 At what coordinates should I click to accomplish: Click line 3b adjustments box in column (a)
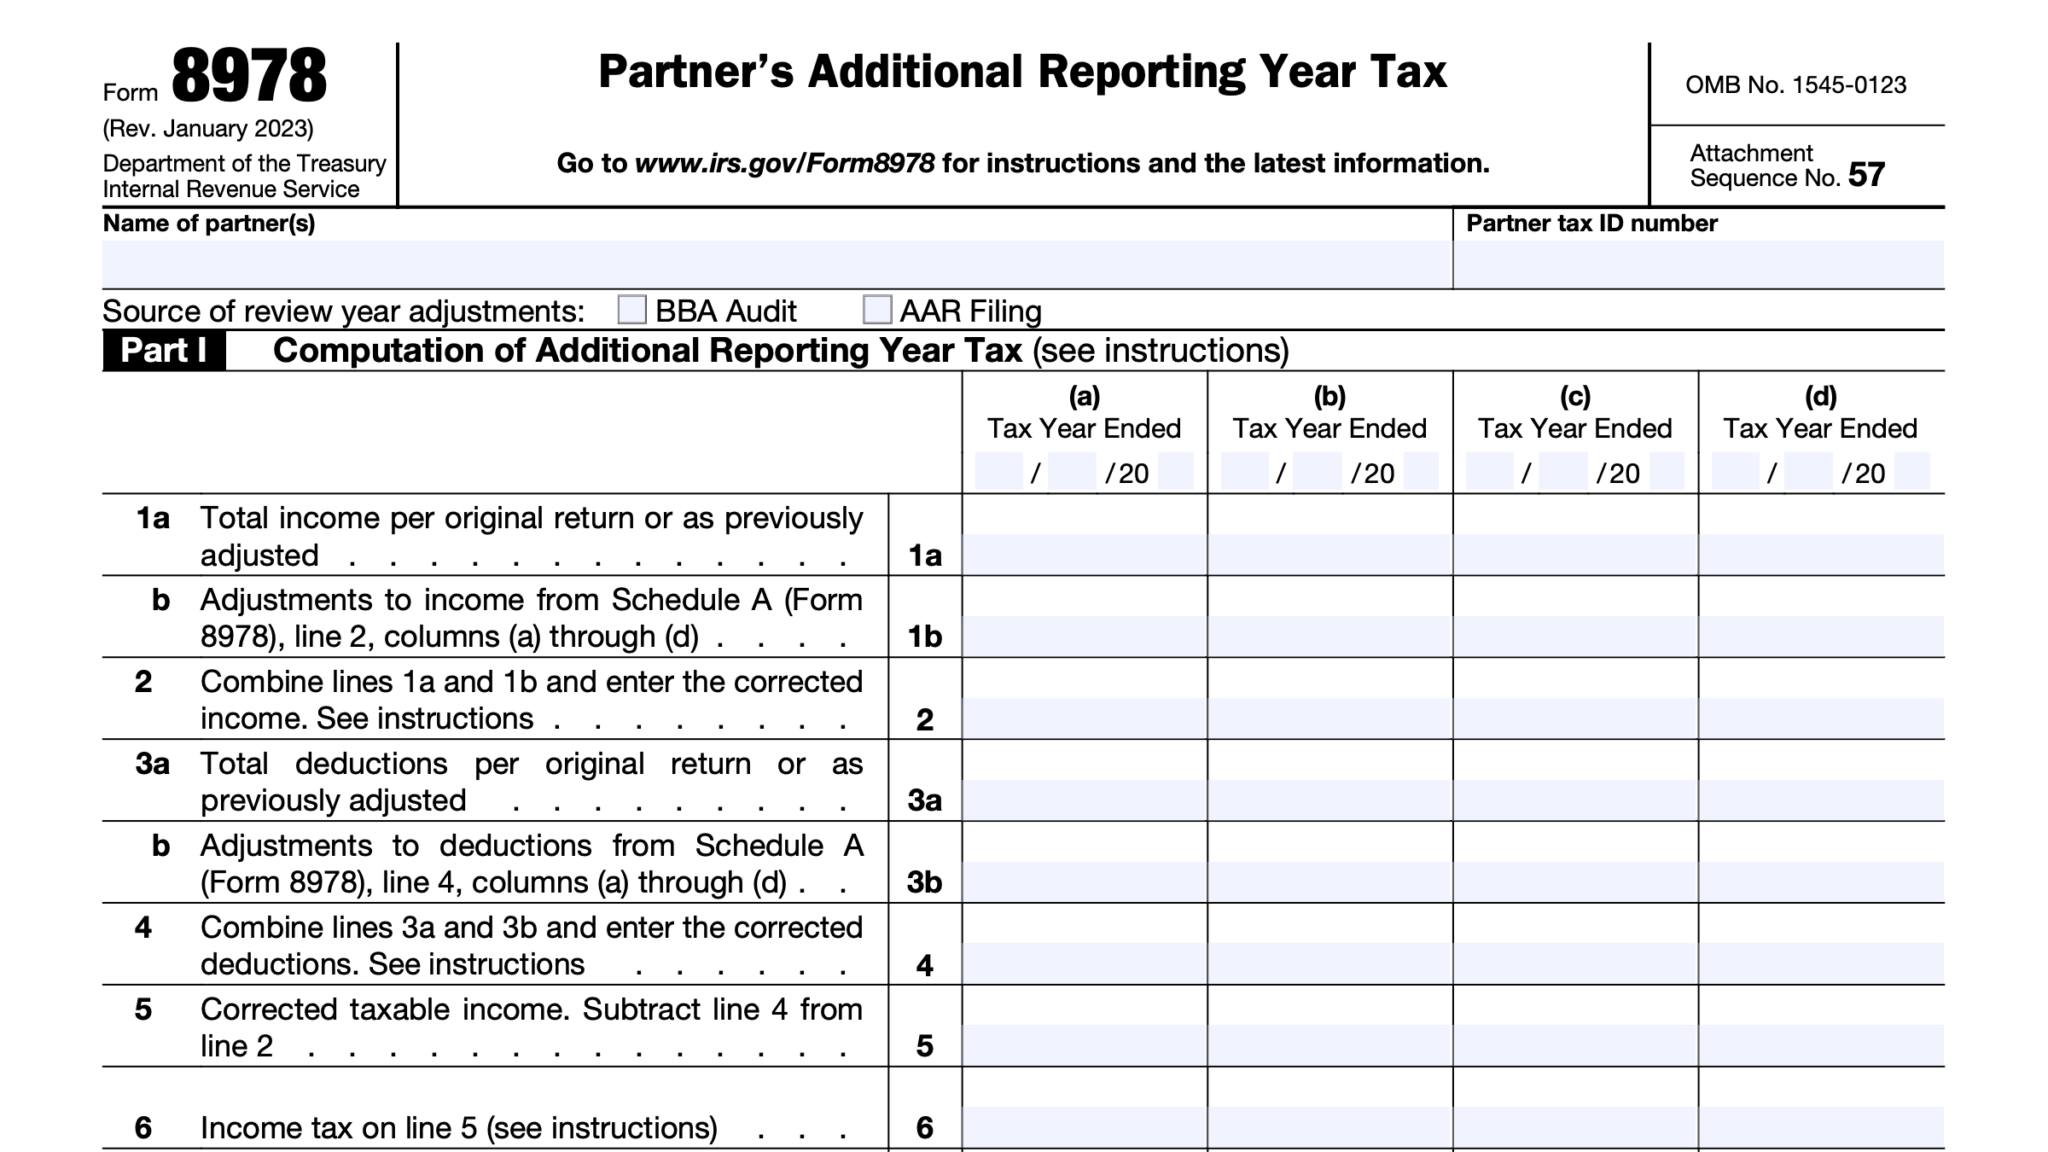click(x=1085, y=878)
